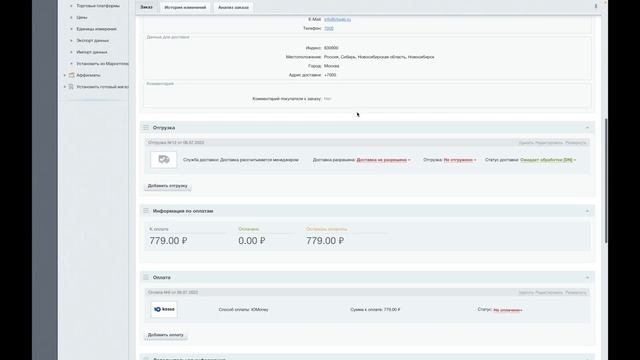Click the Отгрузка block drag handle icon
The width and height of the screenshot is (640, 360).
[146, 127]
